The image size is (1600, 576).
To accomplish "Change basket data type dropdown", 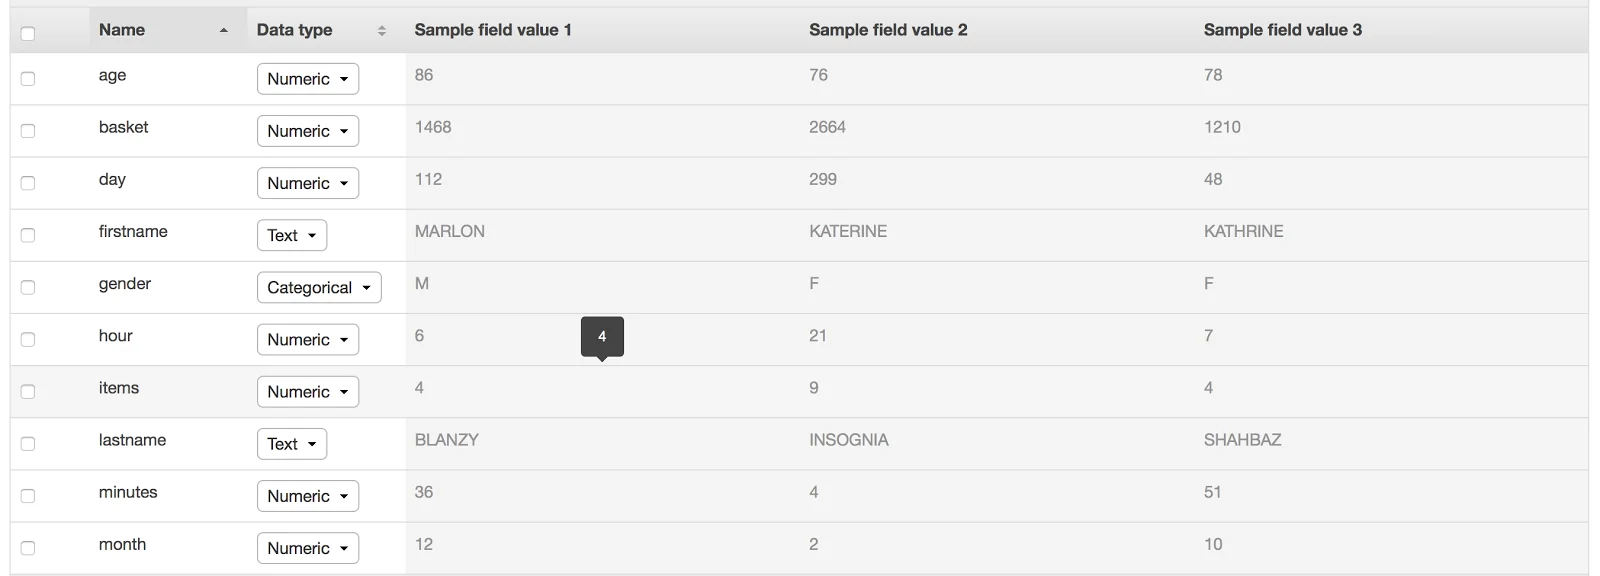I will tap(308, 131).
